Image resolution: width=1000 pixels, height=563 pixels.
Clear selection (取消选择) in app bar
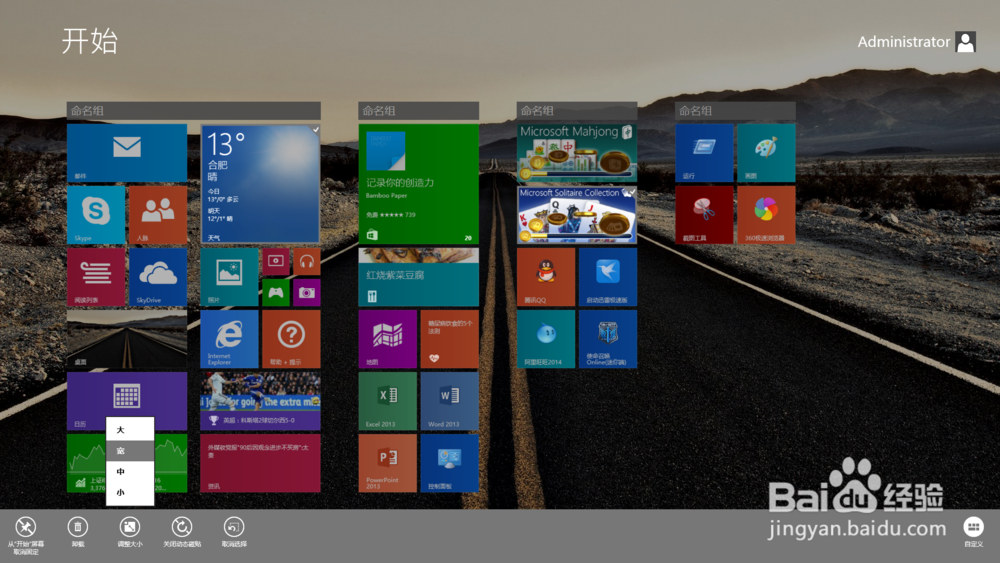point(234,532)
